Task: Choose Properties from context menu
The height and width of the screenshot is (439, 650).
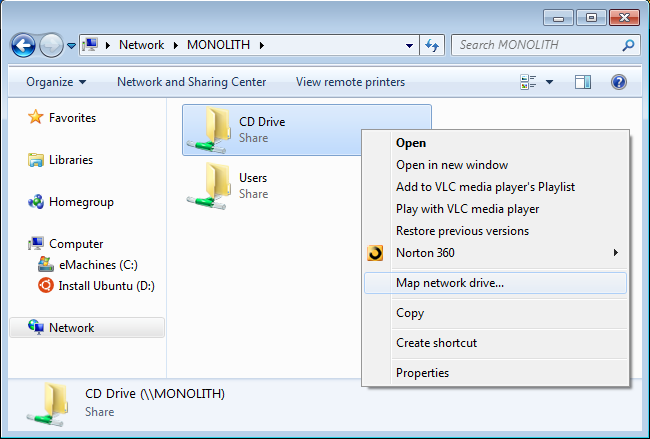Action: (495, 373)
